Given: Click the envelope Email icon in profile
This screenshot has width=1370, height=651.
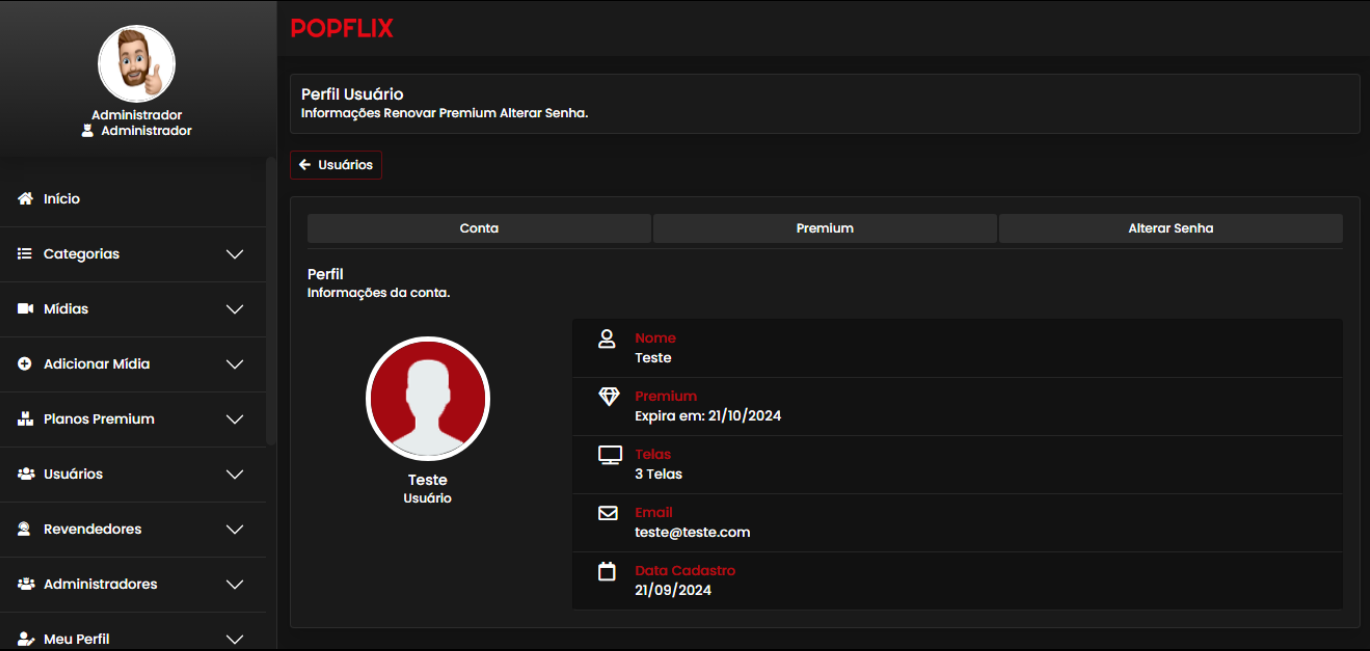Looking at the screenshot, I should pos(608,513).
